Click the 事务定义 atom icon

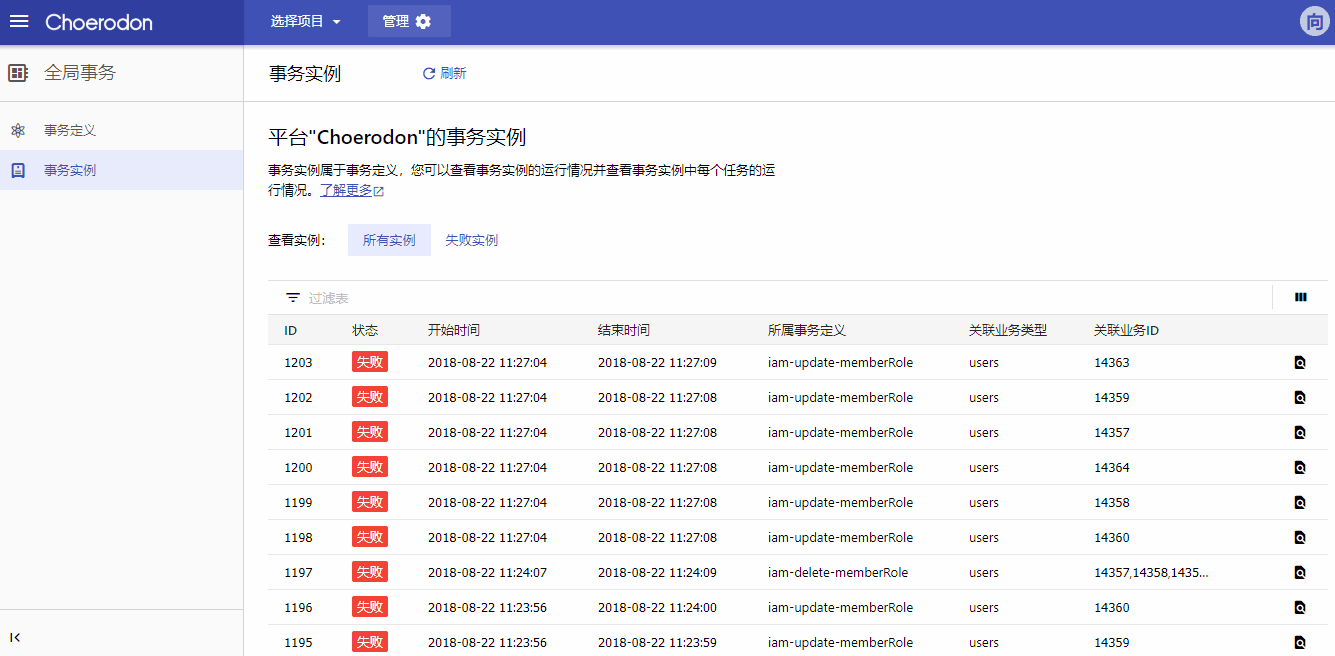pos(18,130)
